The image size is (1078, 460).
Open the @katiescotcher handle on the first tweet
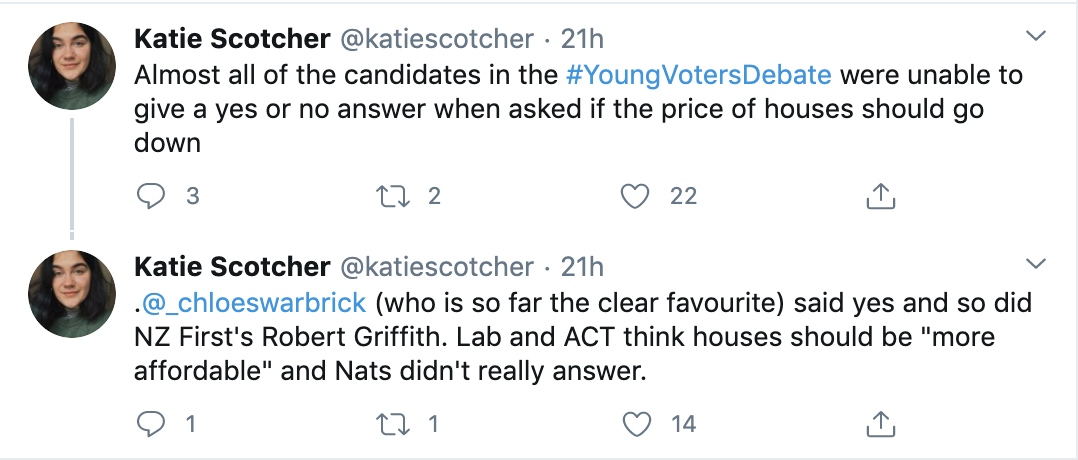tap(437, 39)
